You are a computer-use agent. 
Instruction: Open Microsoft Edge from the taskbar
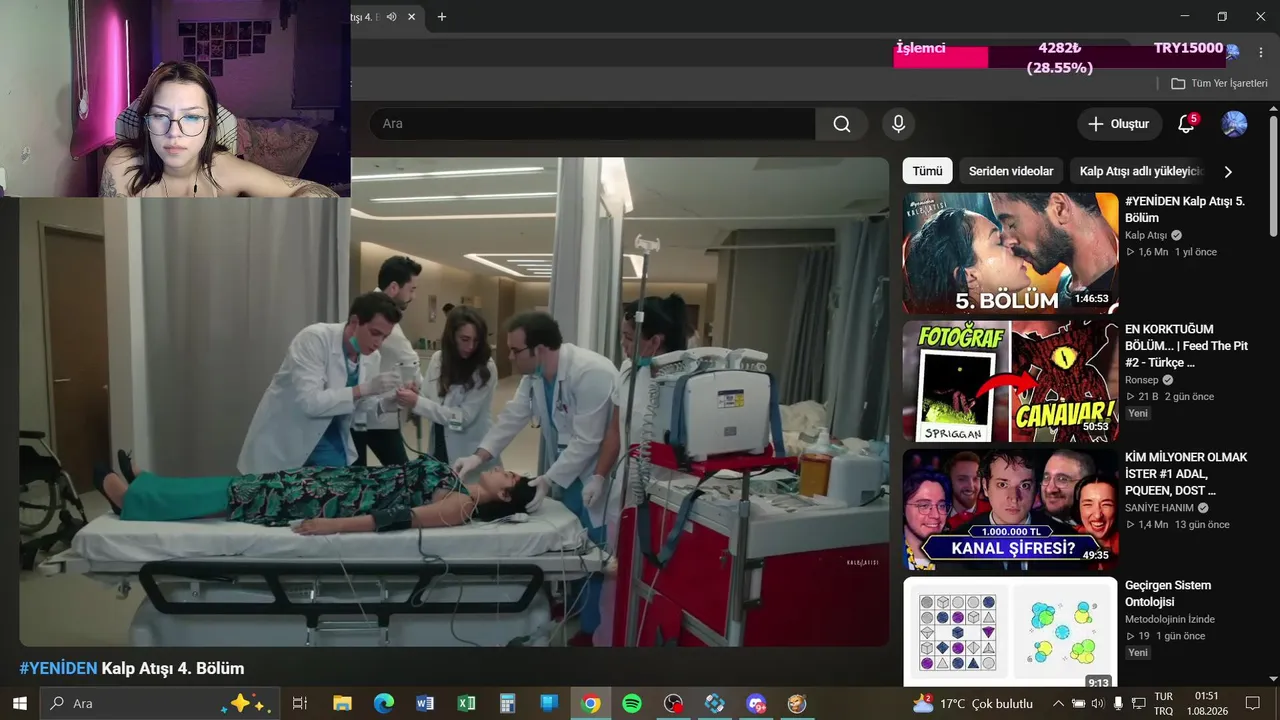384,703
